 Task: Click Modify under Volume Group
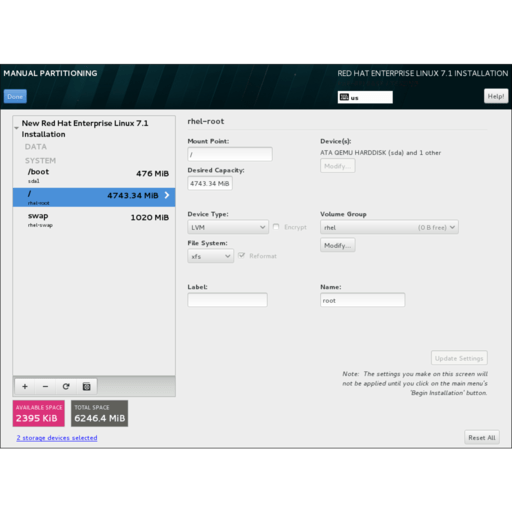pos(338,245)
